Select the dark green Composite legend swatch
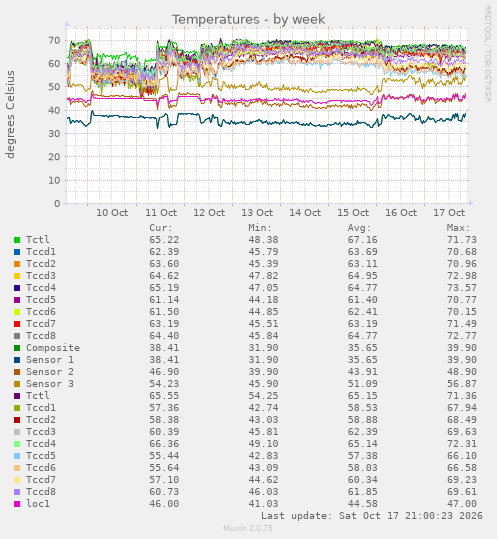The width and height of the screenshot is (497, 539). pyautogui.click(x=17, y=348)
